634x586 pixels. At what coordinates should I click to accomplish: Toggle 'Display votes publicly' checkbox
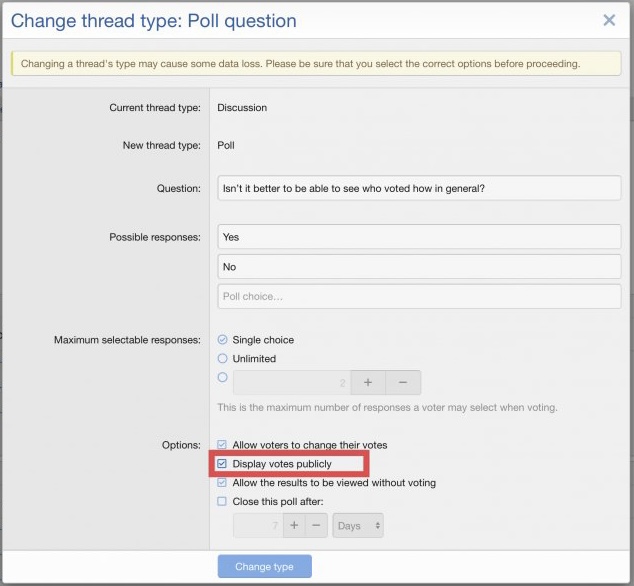(x=222, y=464)
